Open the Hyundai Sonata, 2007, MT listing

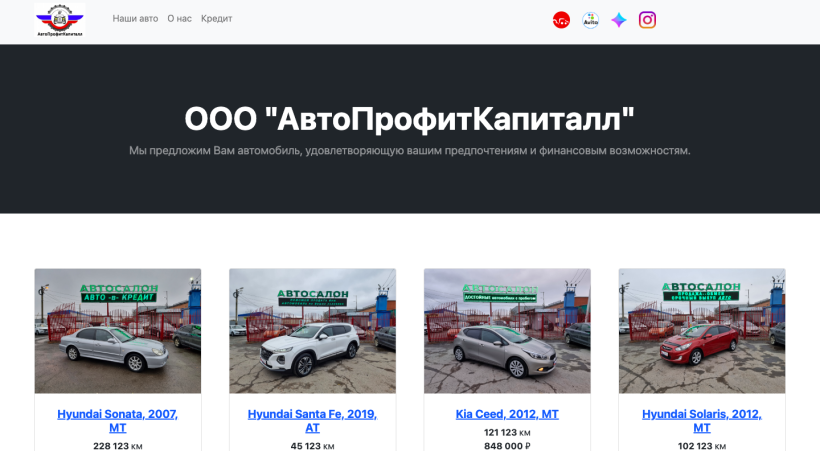coord(118,421)
